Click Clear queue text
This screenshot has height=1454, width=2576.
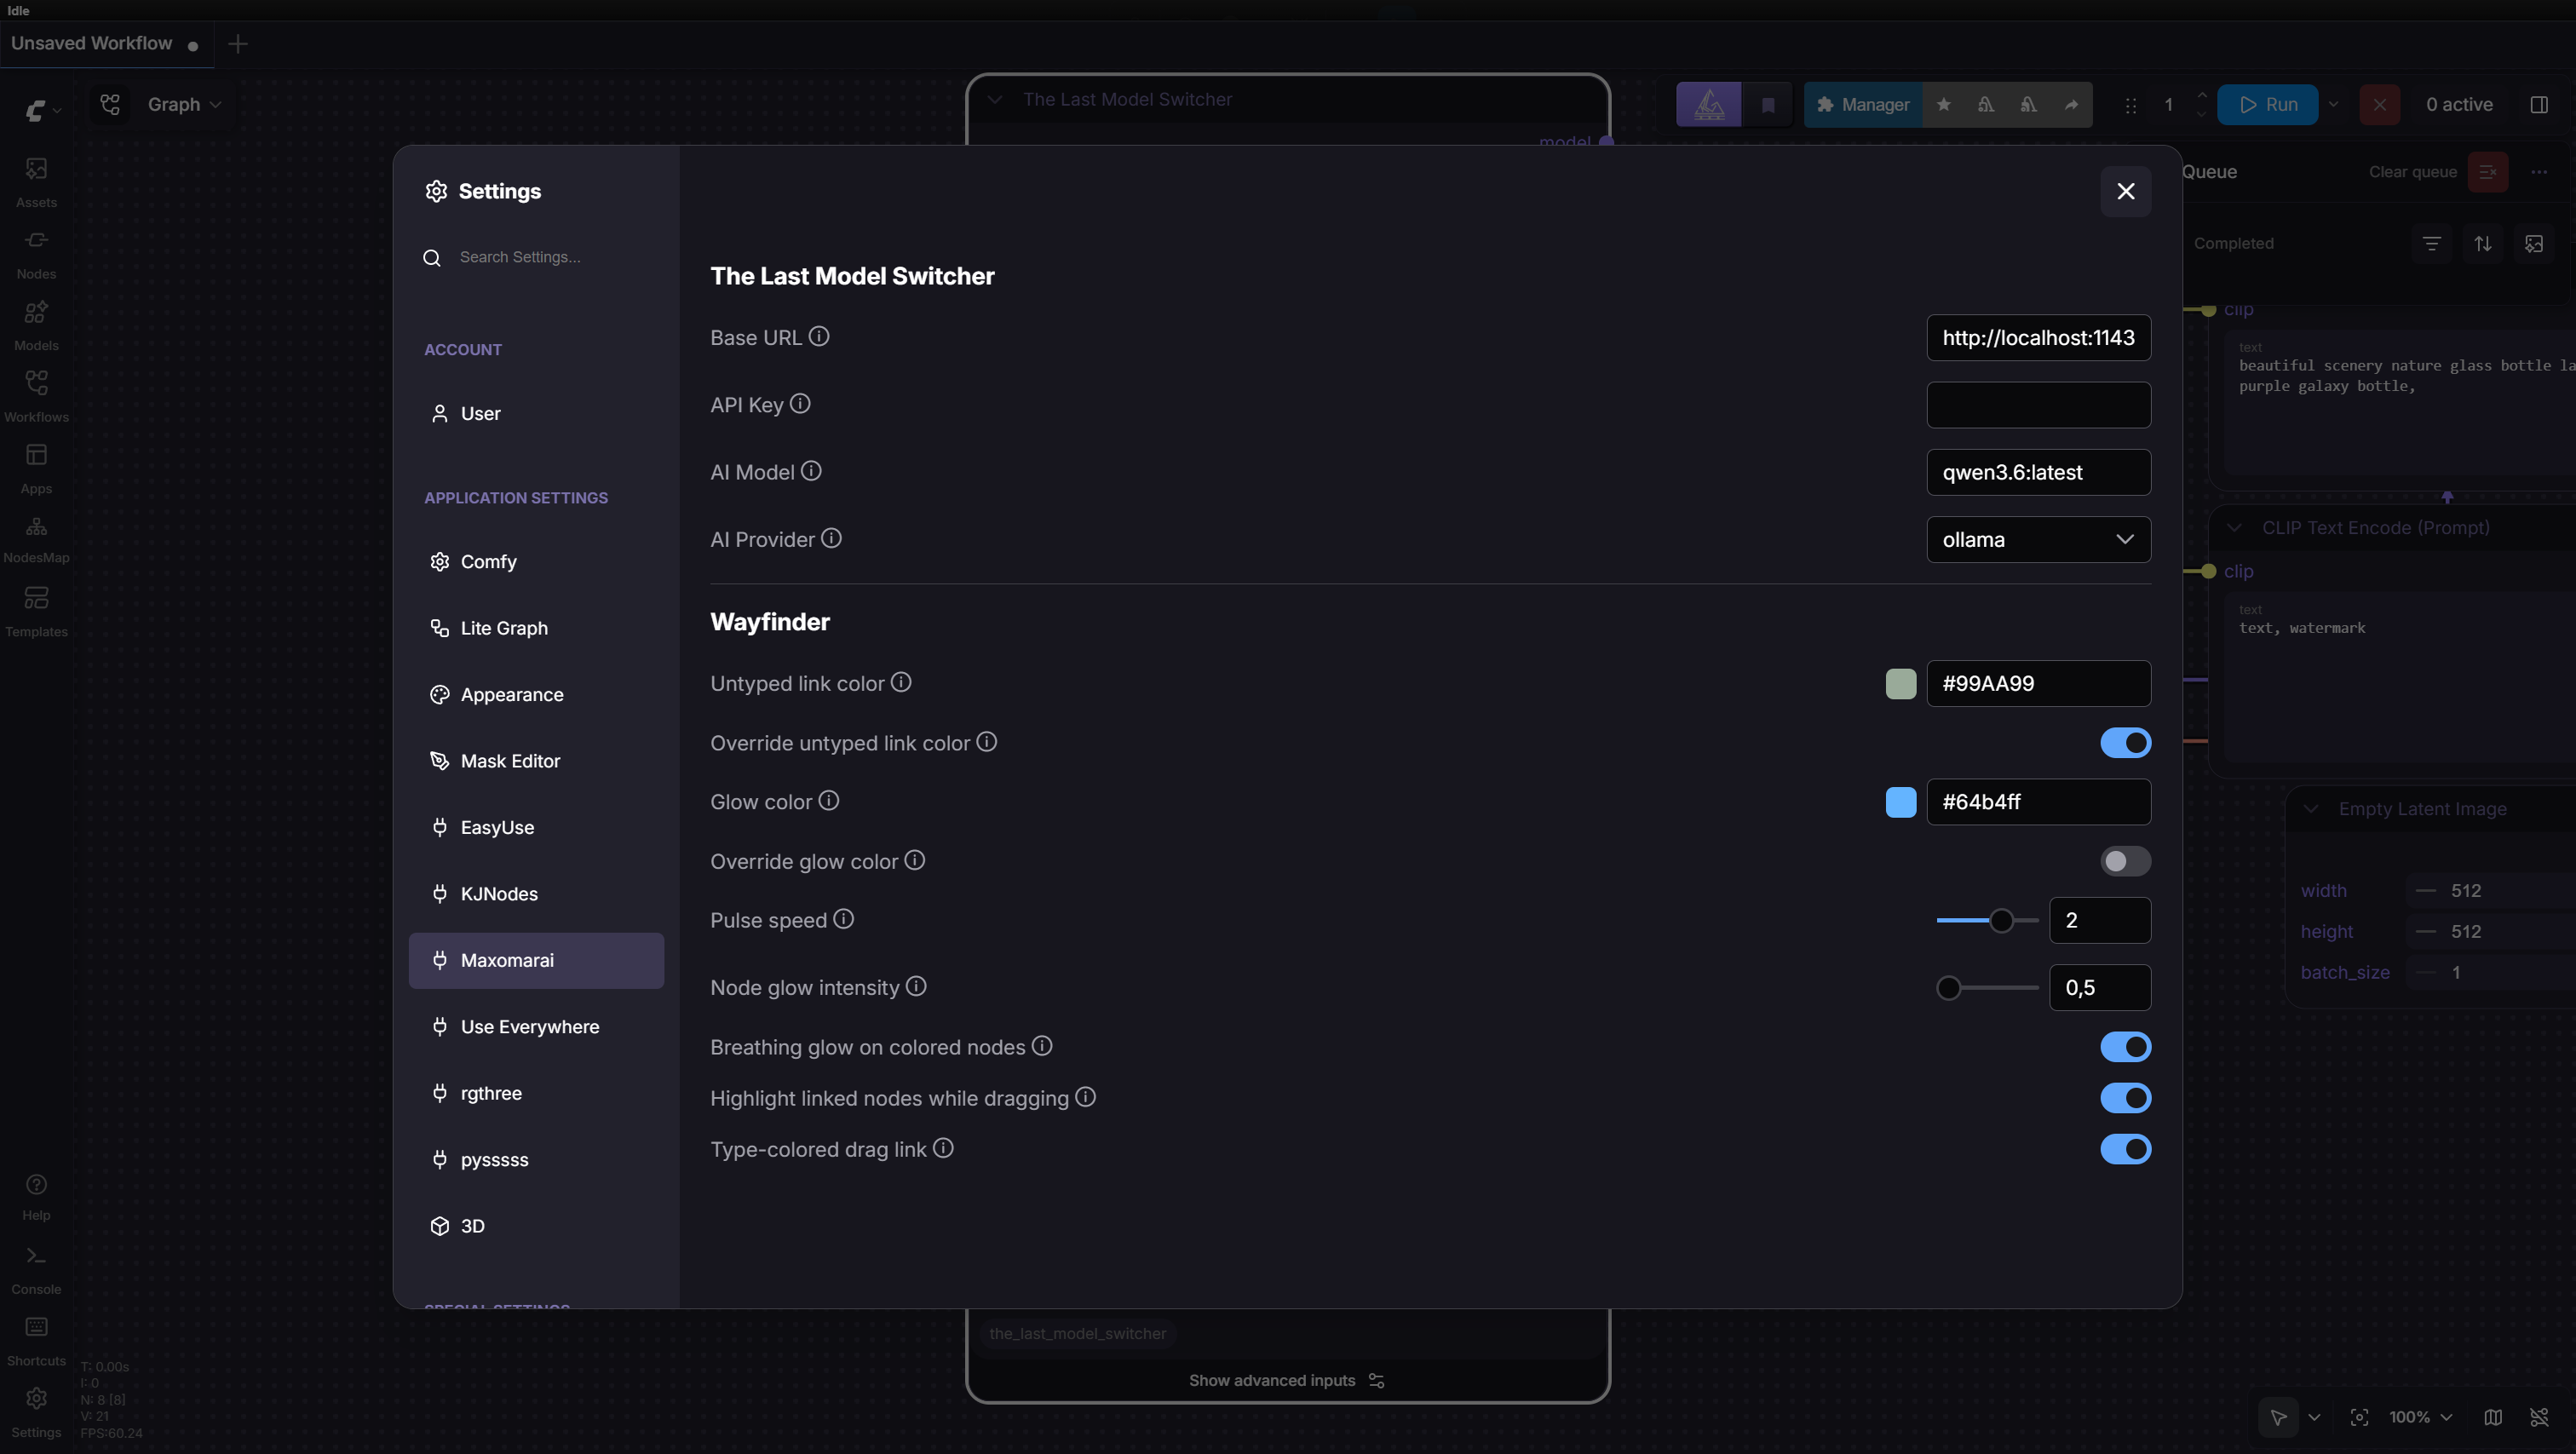coord(2412,172)
